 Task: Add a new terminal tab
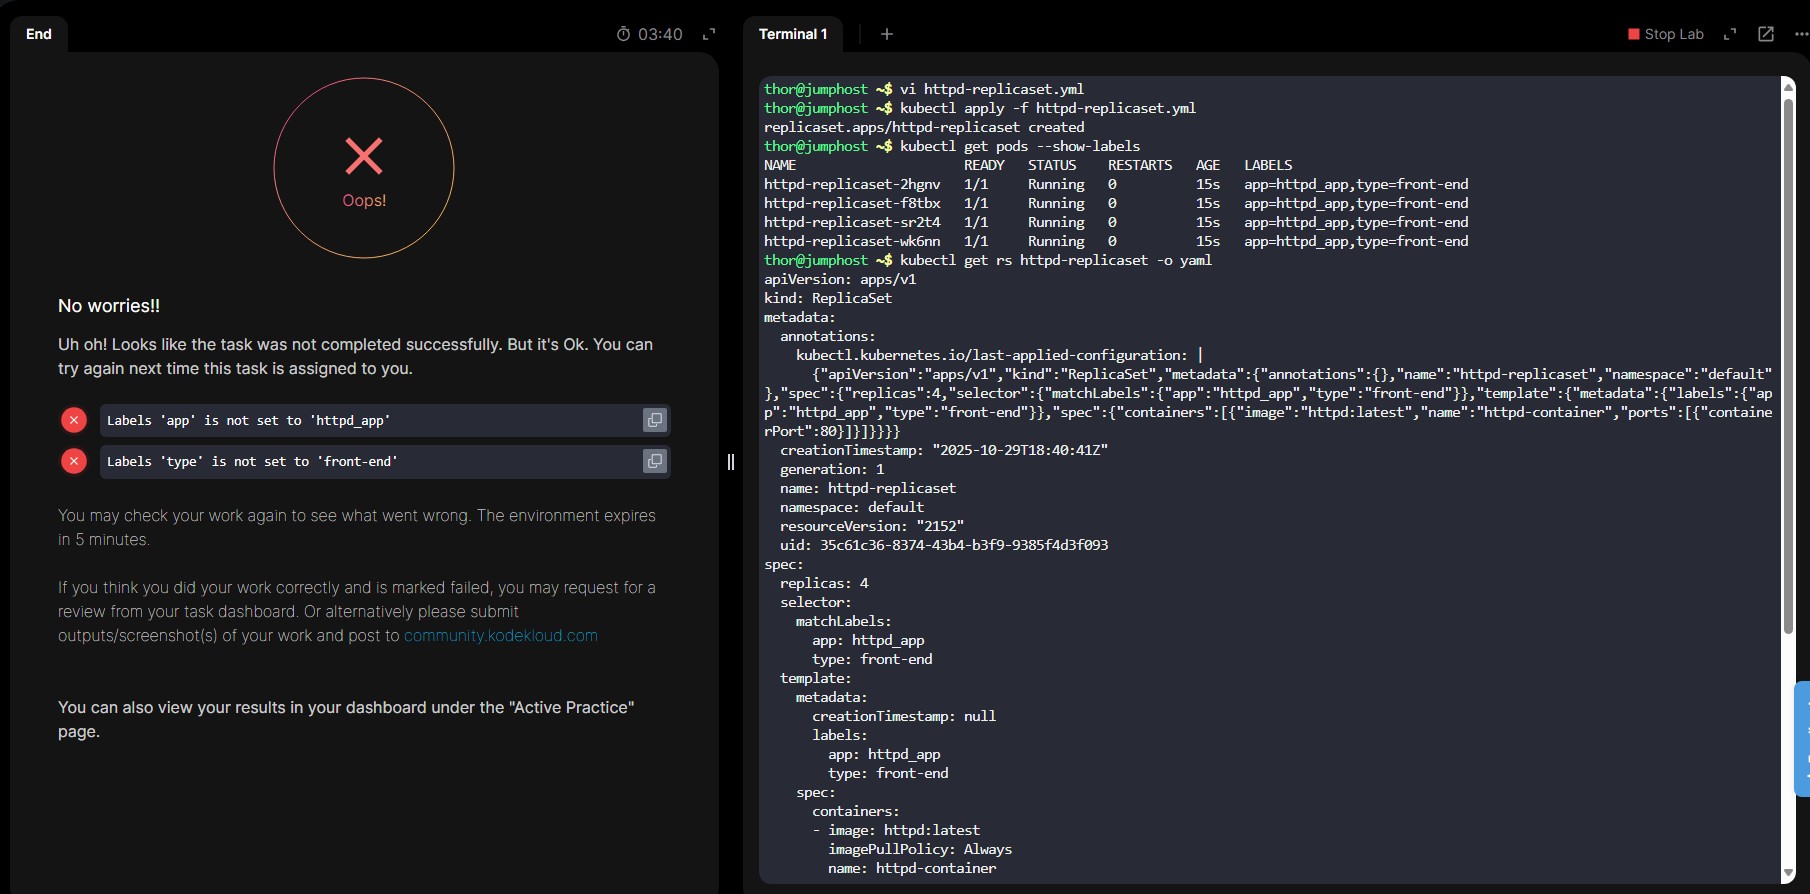[886, 34]
